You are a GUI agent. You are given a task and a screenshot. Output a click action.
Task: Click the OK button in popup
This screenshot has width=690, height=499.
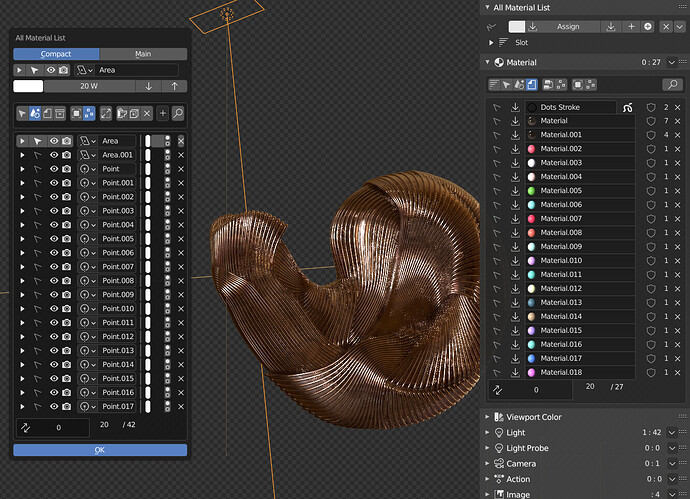100,450
